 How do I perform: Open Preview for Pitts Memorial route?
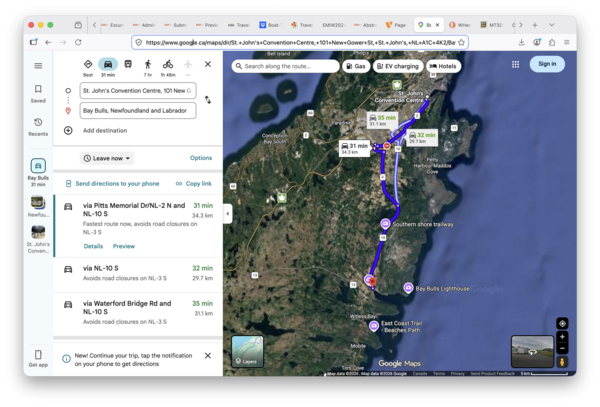[124, 246]
